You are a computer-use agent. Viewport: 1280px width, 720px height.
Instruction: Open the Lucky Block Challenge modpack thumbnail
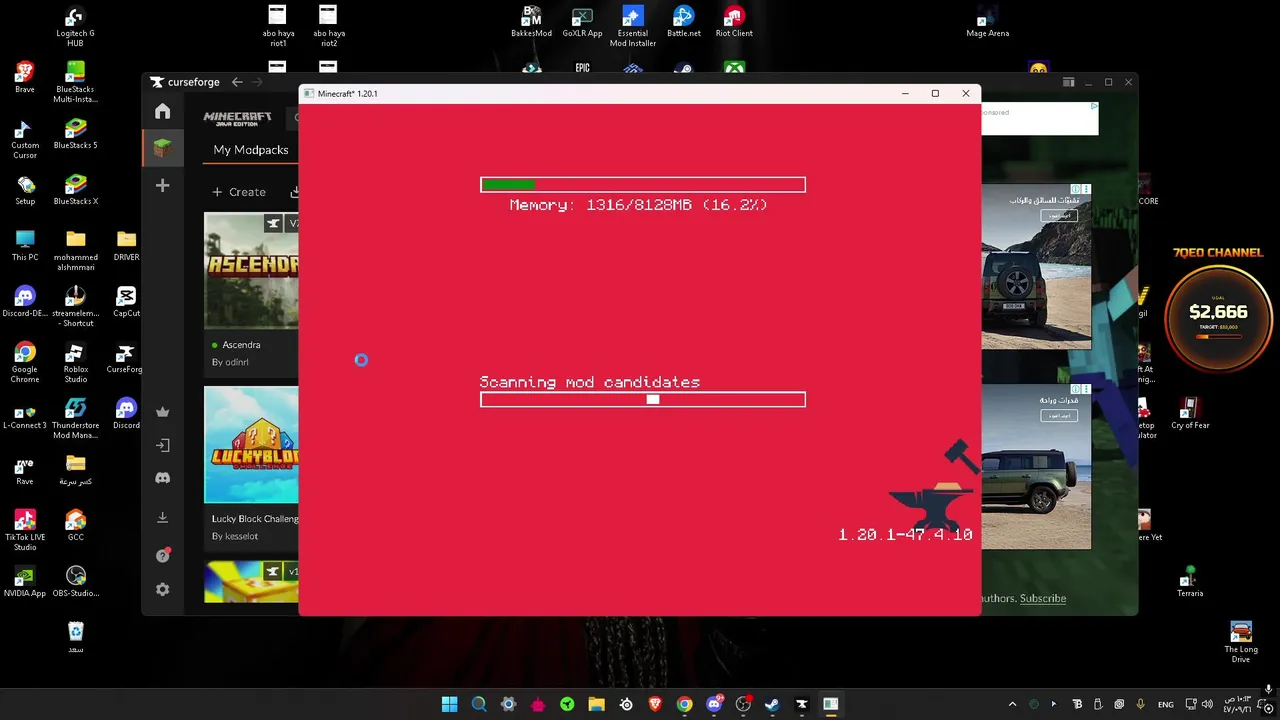click(x=251, y=445)
